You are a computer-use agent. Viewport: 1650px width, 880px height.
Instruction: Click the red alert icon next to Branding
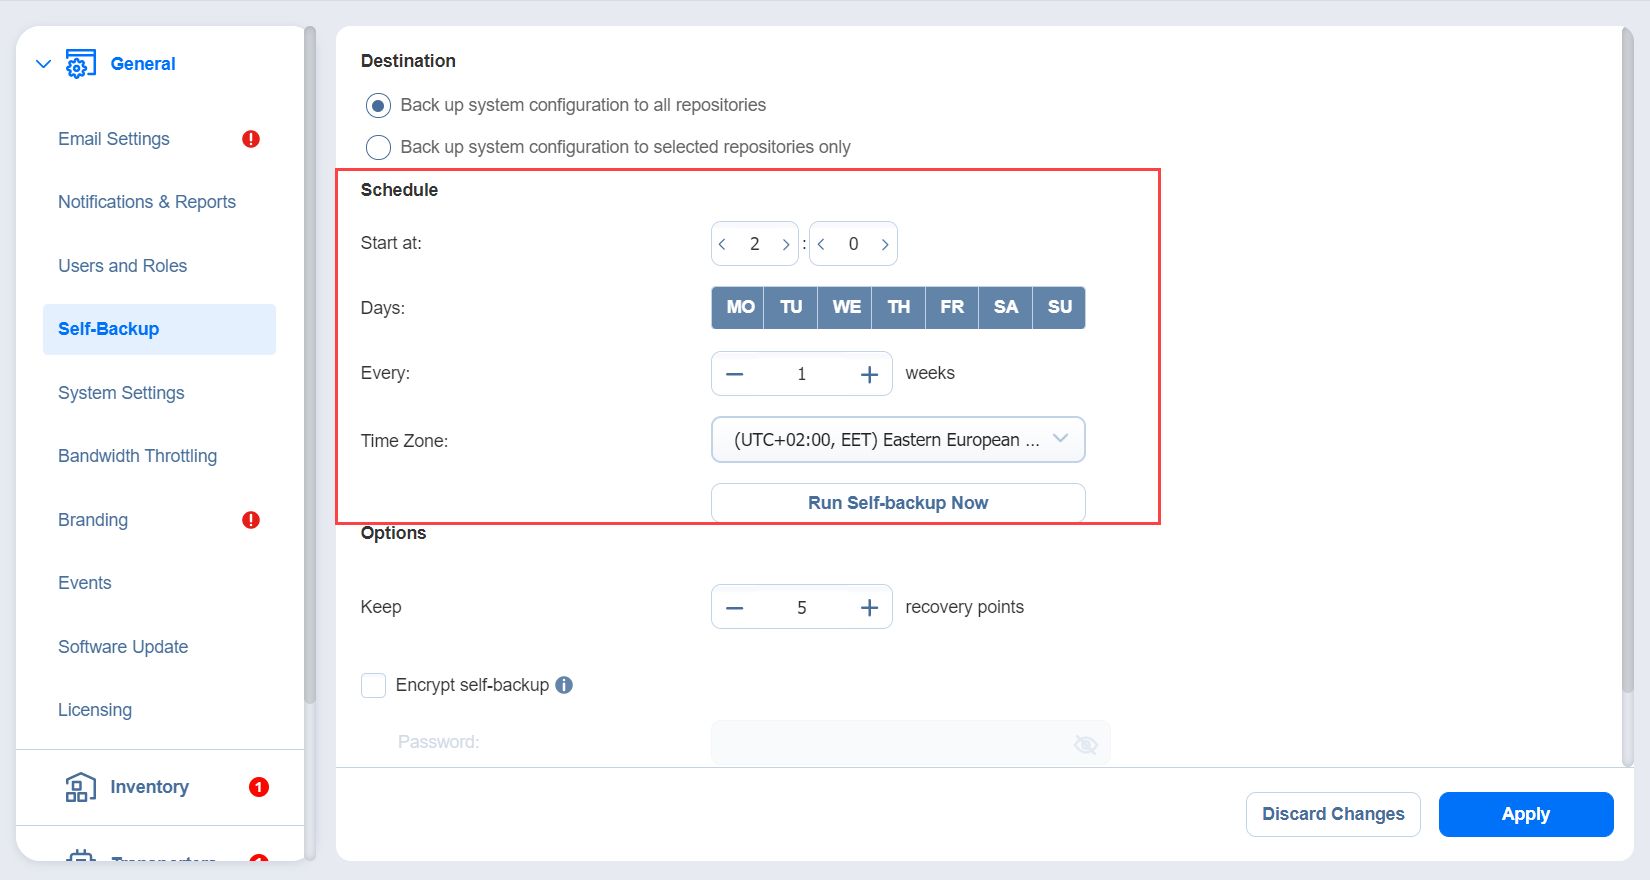pyautogui.click(x=251, y=520)
